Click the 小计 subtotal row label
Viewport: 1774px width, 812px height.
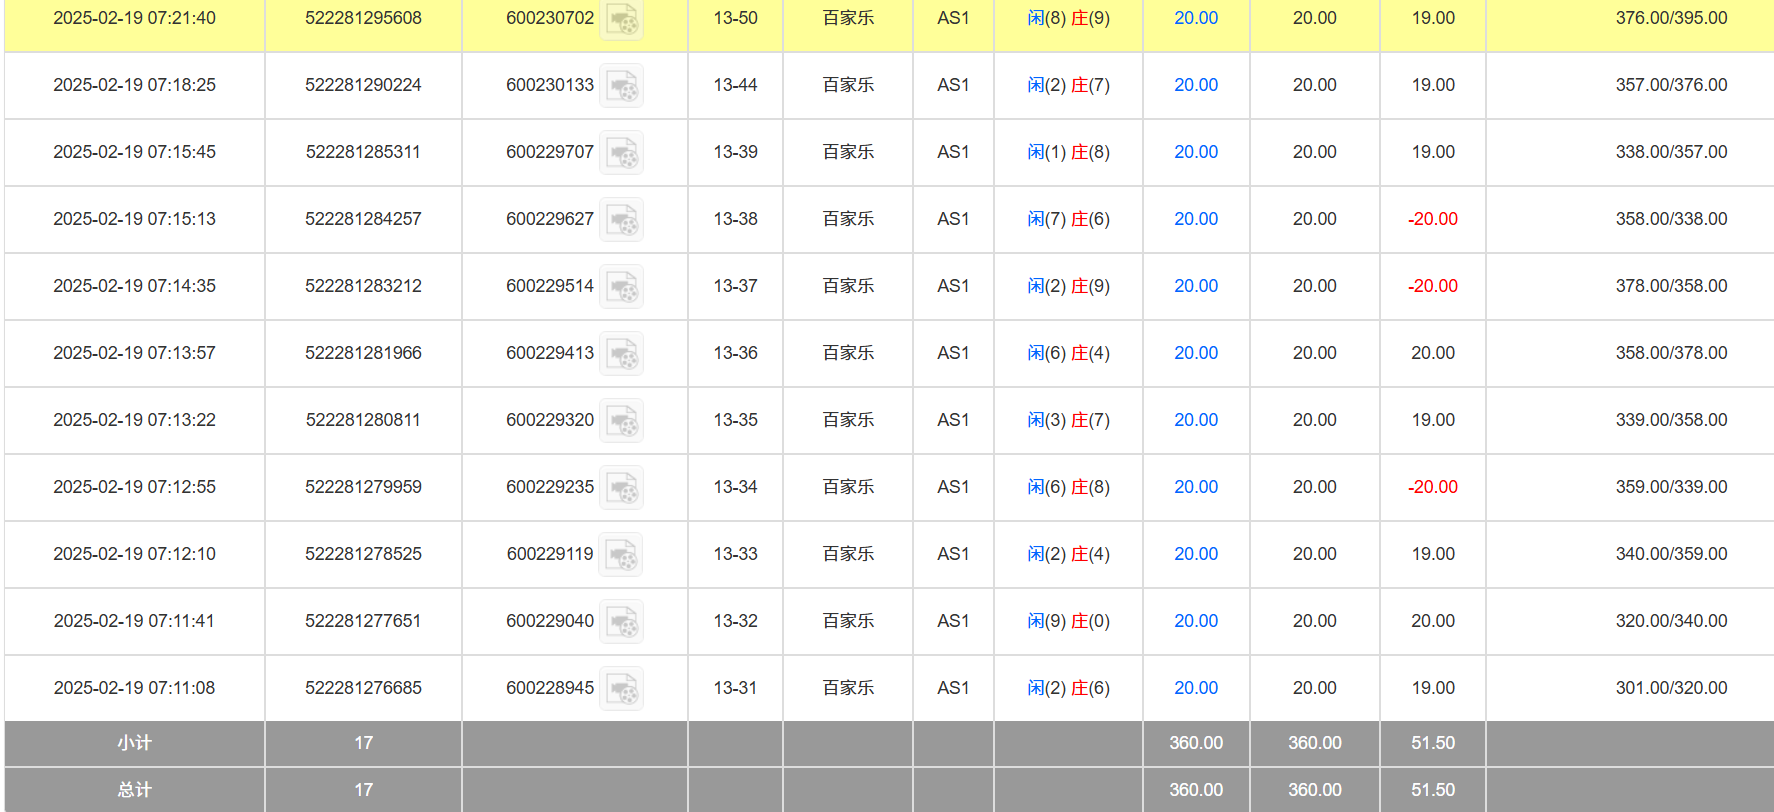click(134, 743)
